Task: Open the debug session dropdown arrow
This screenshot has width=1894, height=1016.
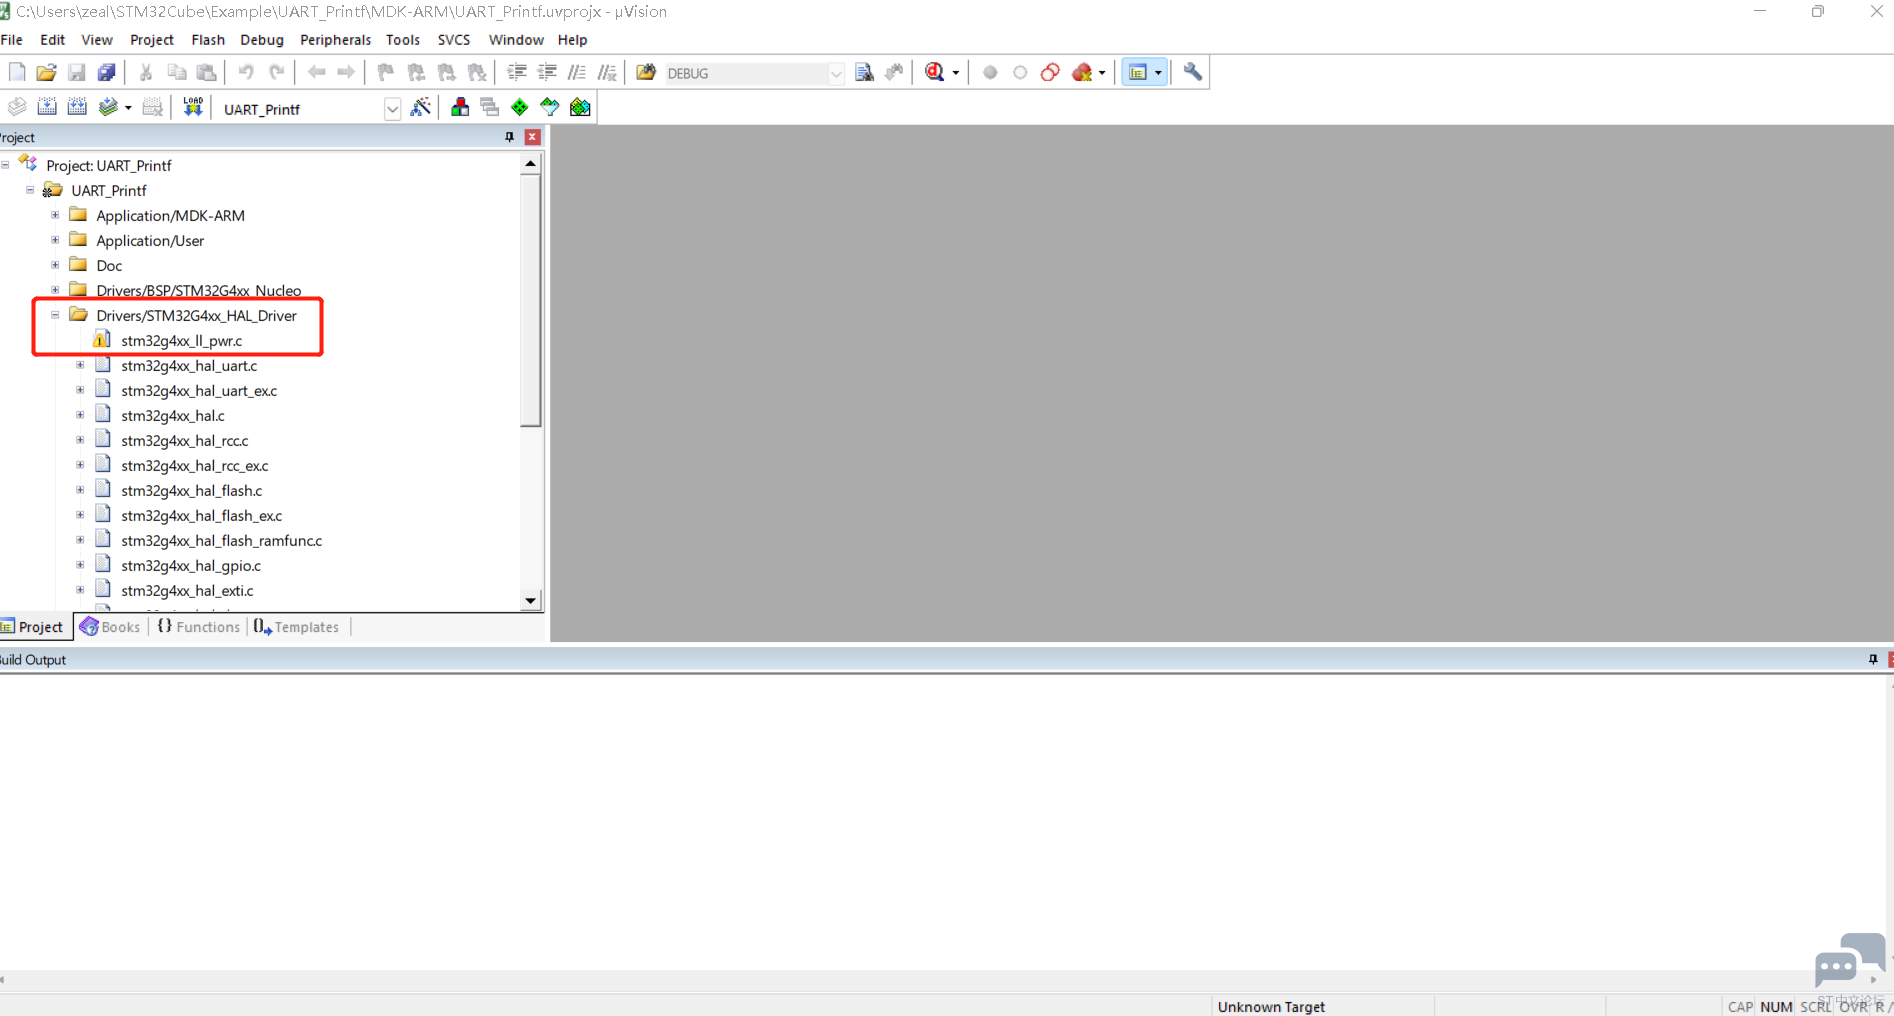Action: tap(956, 73)
